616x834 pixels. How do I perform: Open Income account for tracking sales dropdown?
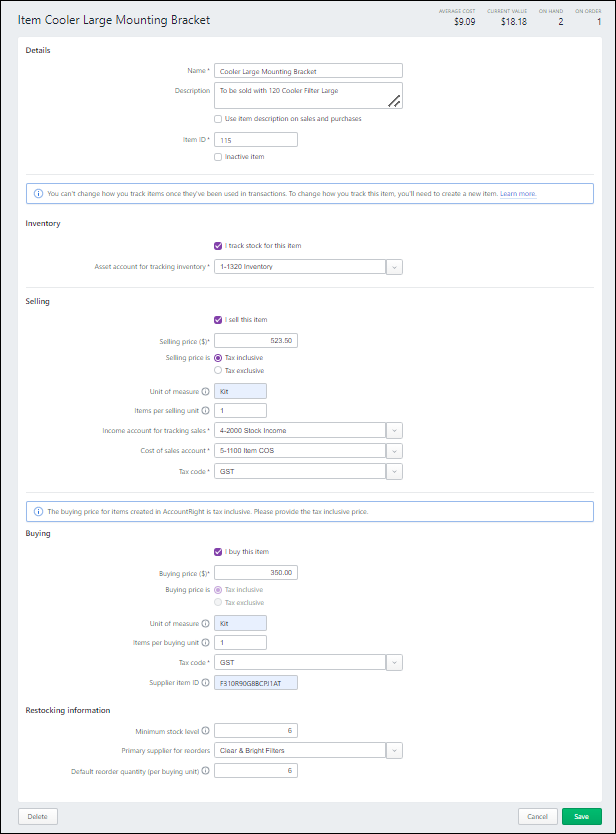(394, 431)
